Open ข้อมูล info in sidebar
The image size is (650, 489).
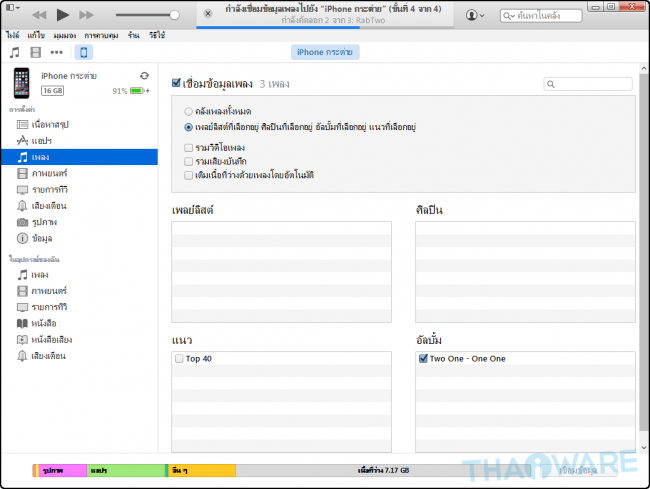tap(34, 238)
